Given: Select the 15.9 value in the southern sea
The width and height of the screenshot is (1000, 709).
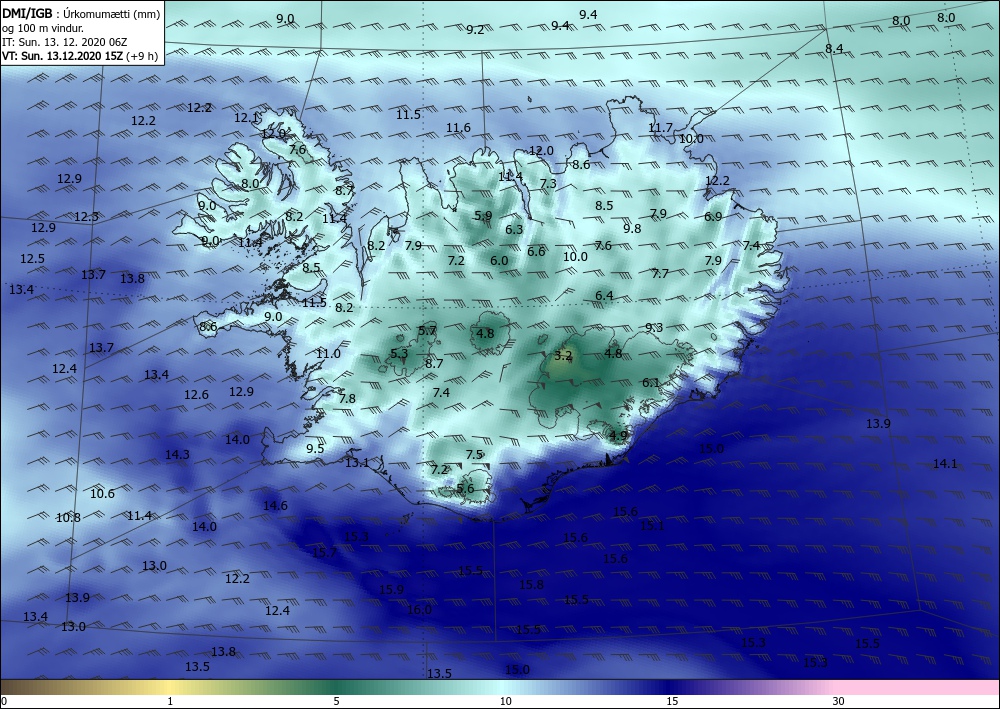Looking at the screenshot, I should [x=391, y=589].
